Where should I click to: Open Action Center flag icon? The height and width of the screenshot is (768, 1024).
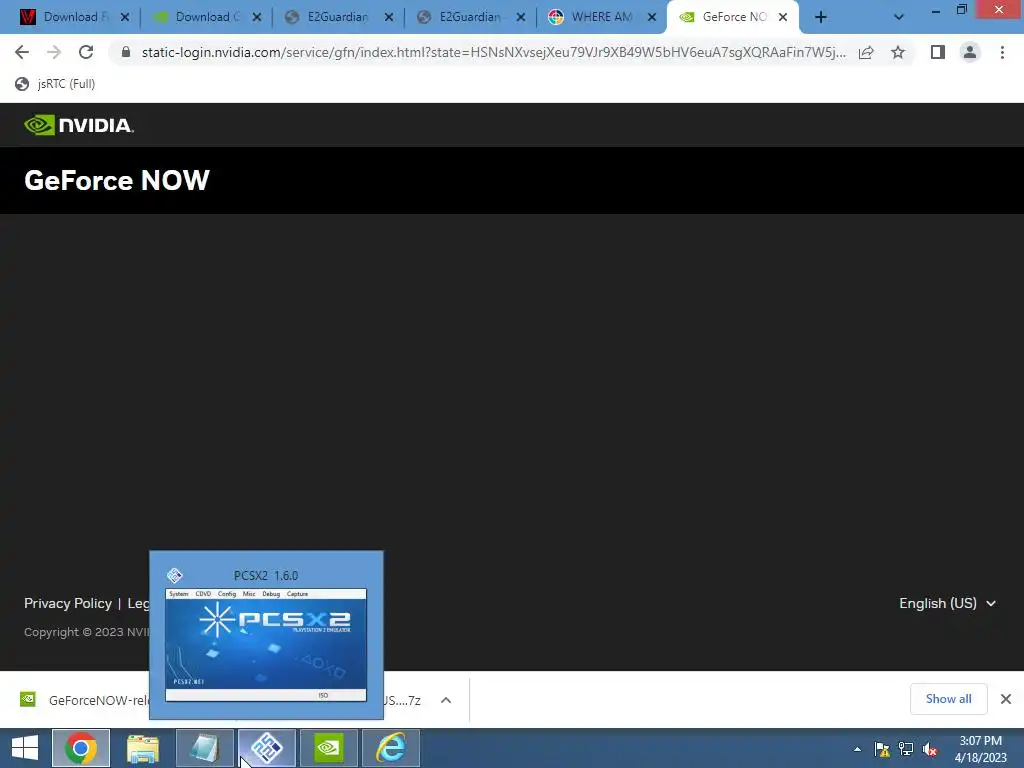(882, 749)
